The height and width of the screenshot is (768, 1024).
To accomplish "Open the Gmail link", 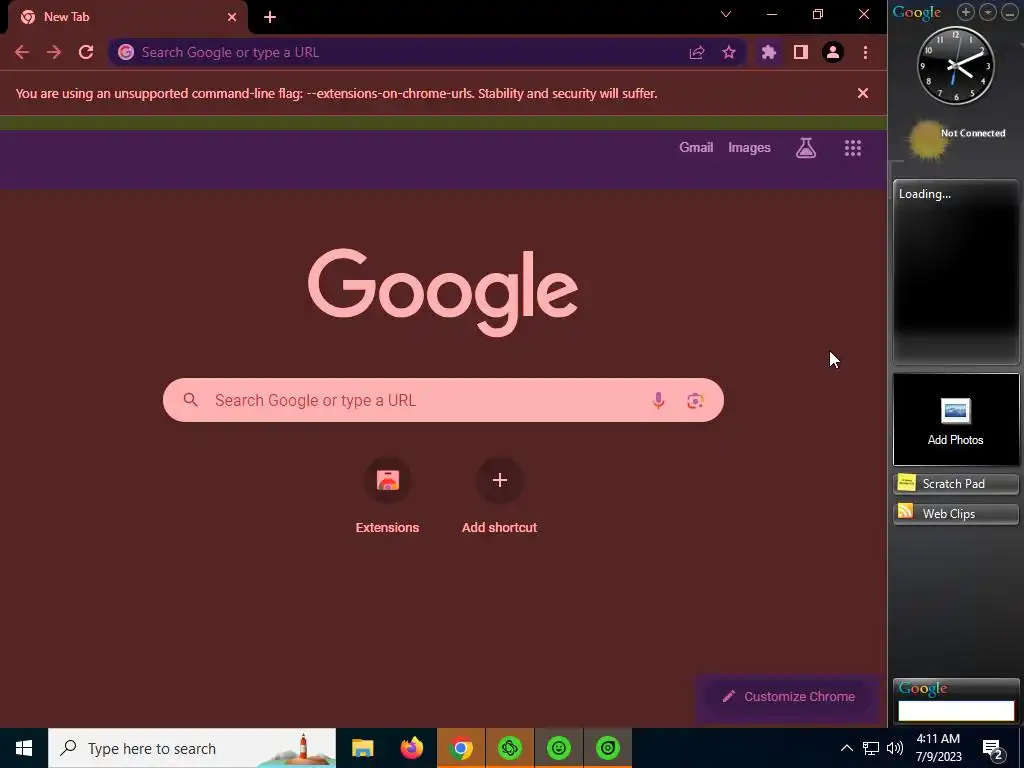I will pyautogui.click(x=696, y=148).
